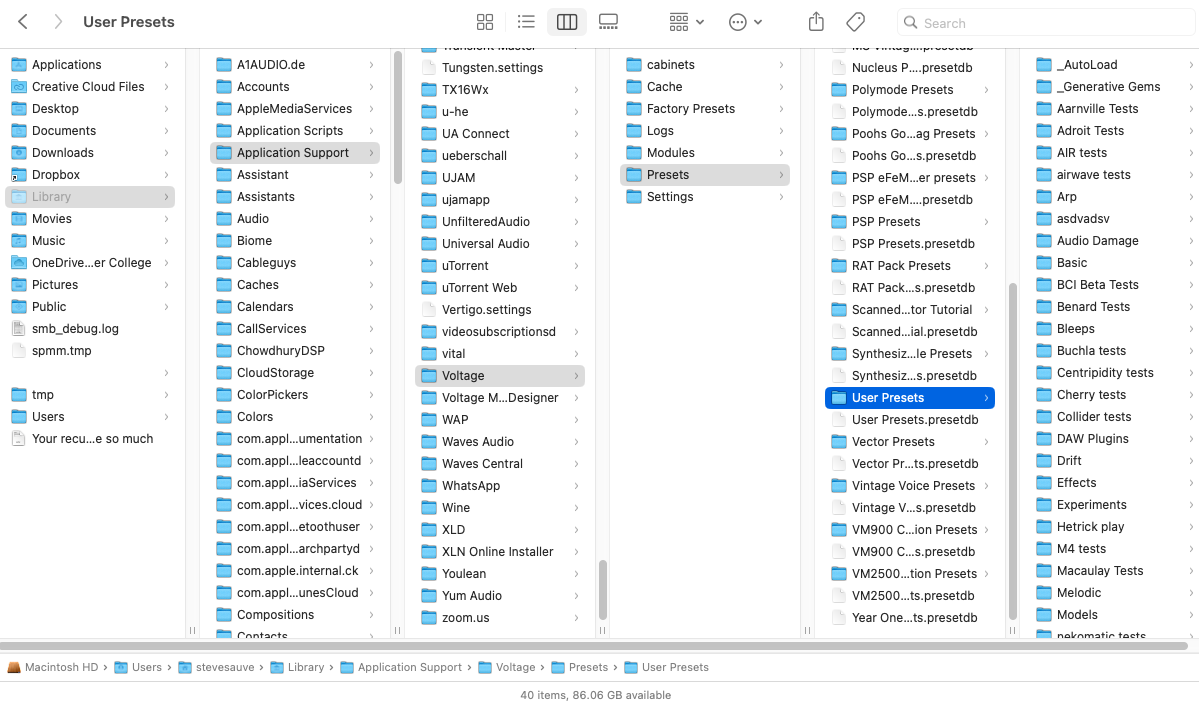Image resolution: width=1199 pixels, height=705 pixels.
Task: Switch to icon grid view
Action: point(485,22)
